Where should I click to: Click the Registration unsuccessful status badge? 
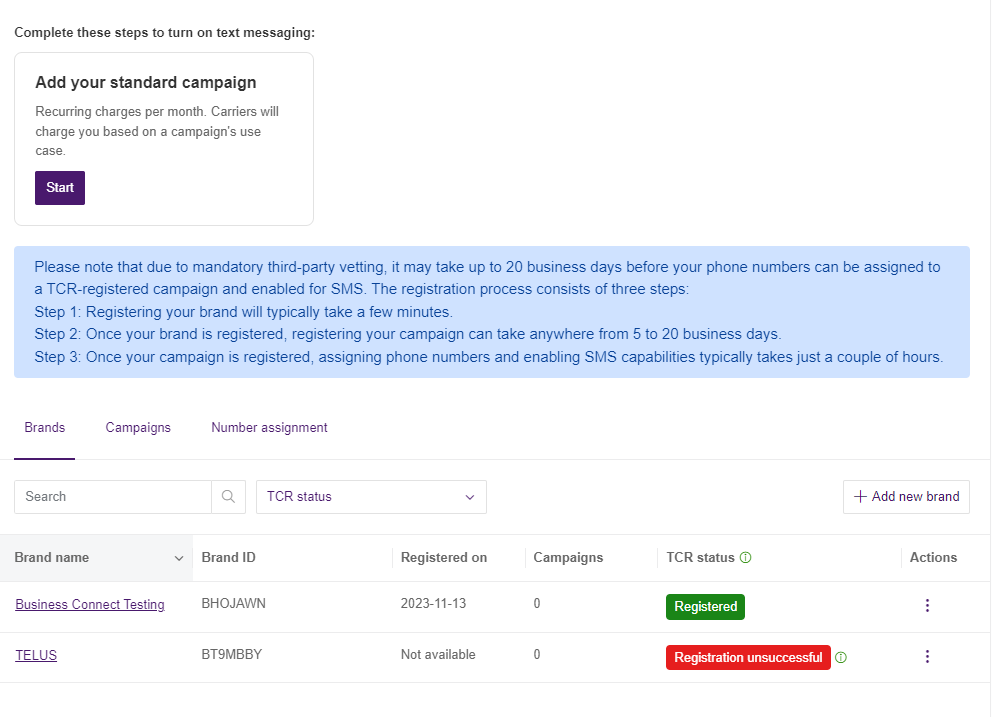pos(748,658)
